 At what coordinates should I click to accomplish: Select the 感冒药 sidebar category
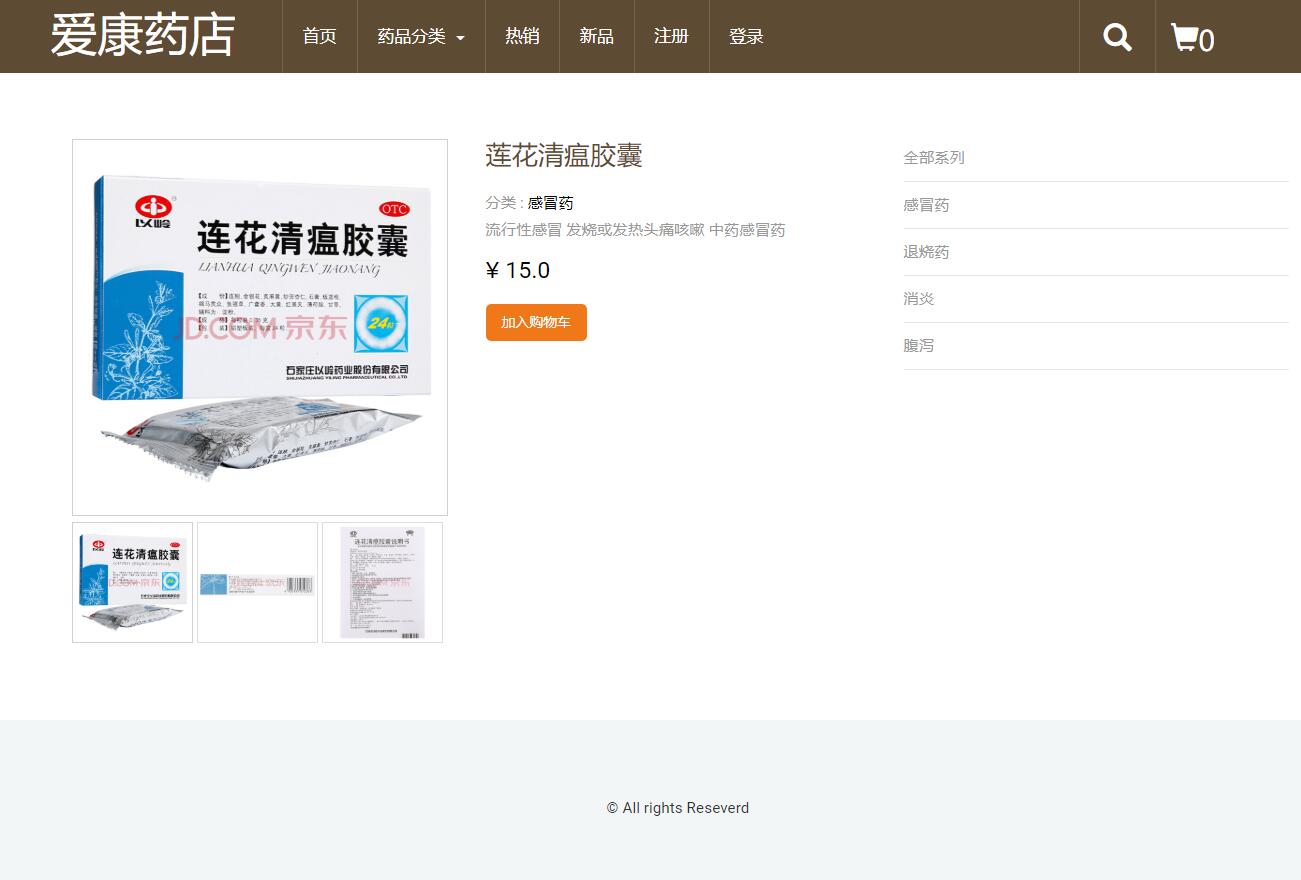click(925, 204)
